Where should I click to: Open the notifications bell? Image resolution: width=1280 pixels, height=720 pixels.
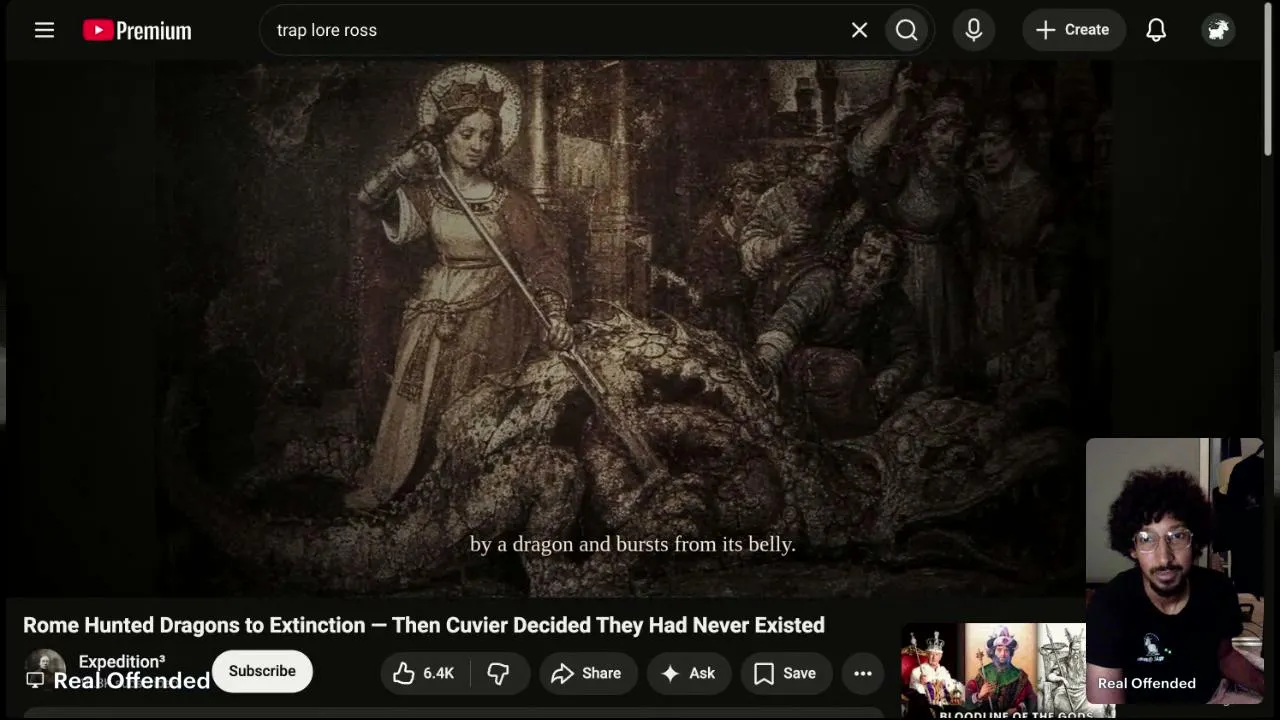1156,30
